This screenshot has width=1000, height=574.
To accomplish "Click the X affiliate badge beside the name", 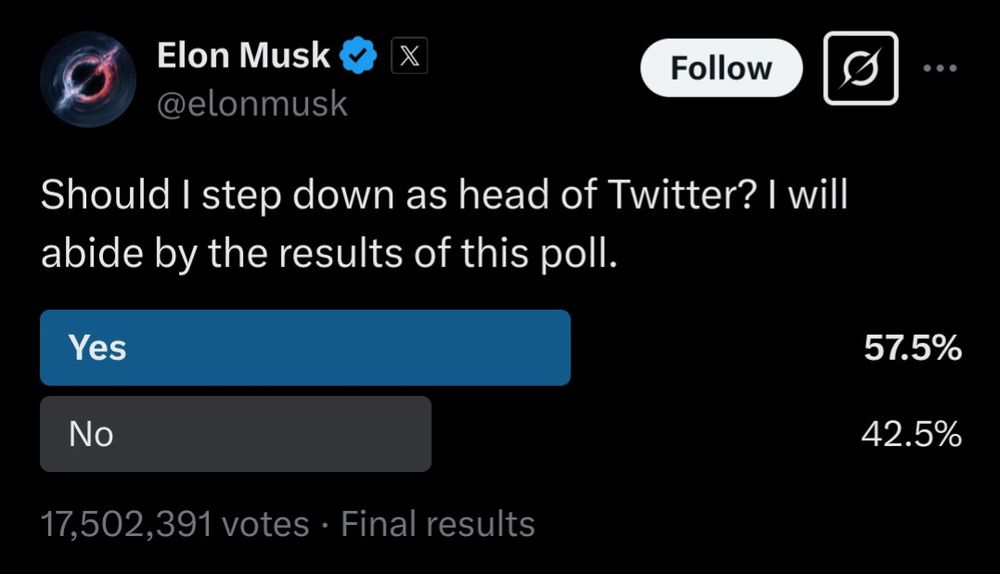I will pos(409,55).
